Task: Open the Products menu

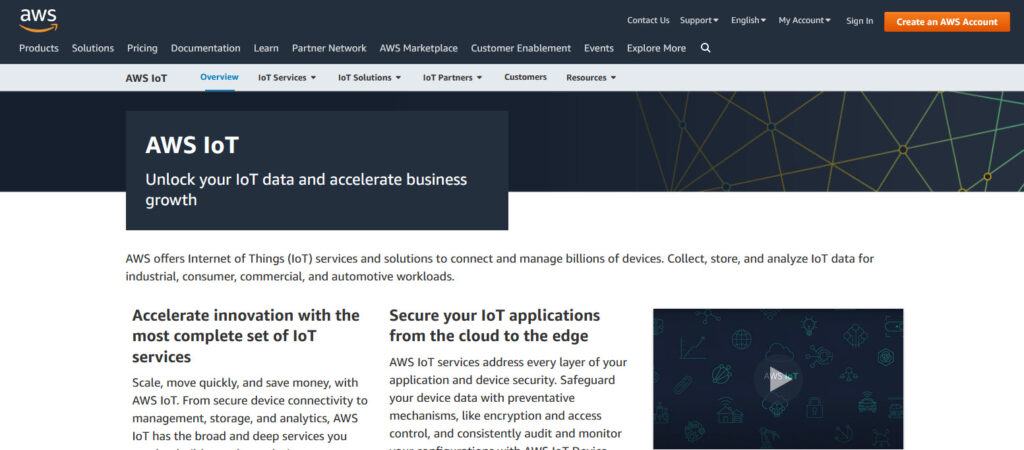Action: (39, 48)
